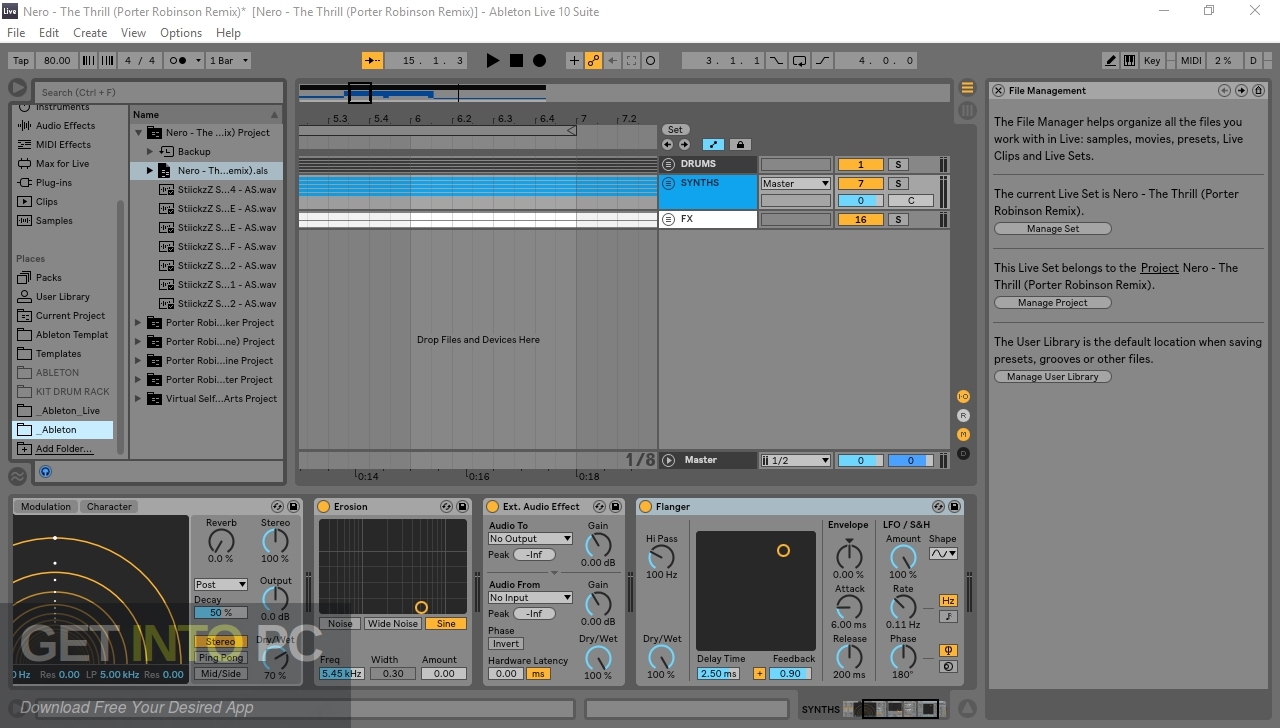The width and height of the screenshot is (1280, 728).
Task: Open the Master 1/2 output dropdown
Action: point(795,460)
